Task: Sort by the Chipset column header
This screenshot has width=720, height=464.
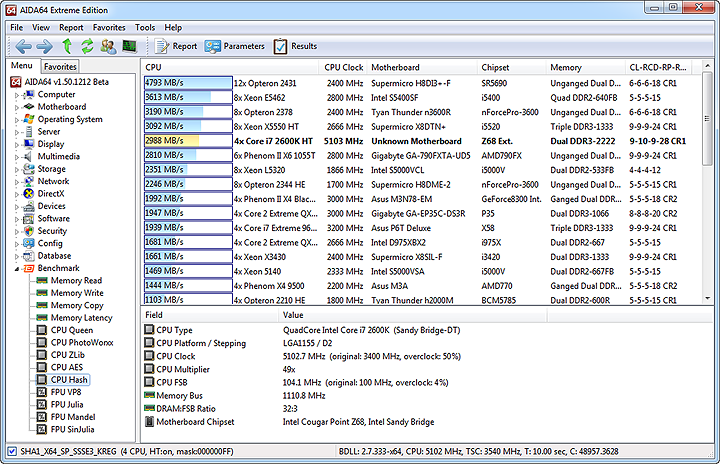Action: [511, 68]
